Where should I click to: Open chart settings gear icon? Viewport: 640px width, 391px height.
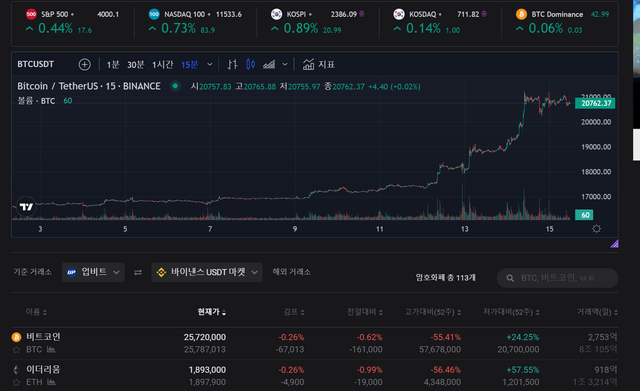coord(596,229)
